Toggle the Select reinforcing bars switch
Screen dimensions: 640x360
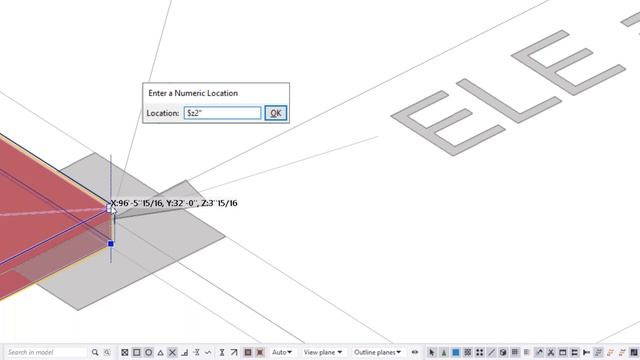598,352
